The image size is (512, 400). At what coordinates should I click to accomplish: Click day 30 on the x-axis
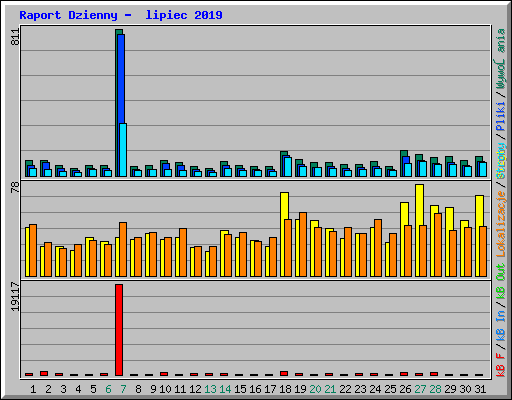coord(465,389)
